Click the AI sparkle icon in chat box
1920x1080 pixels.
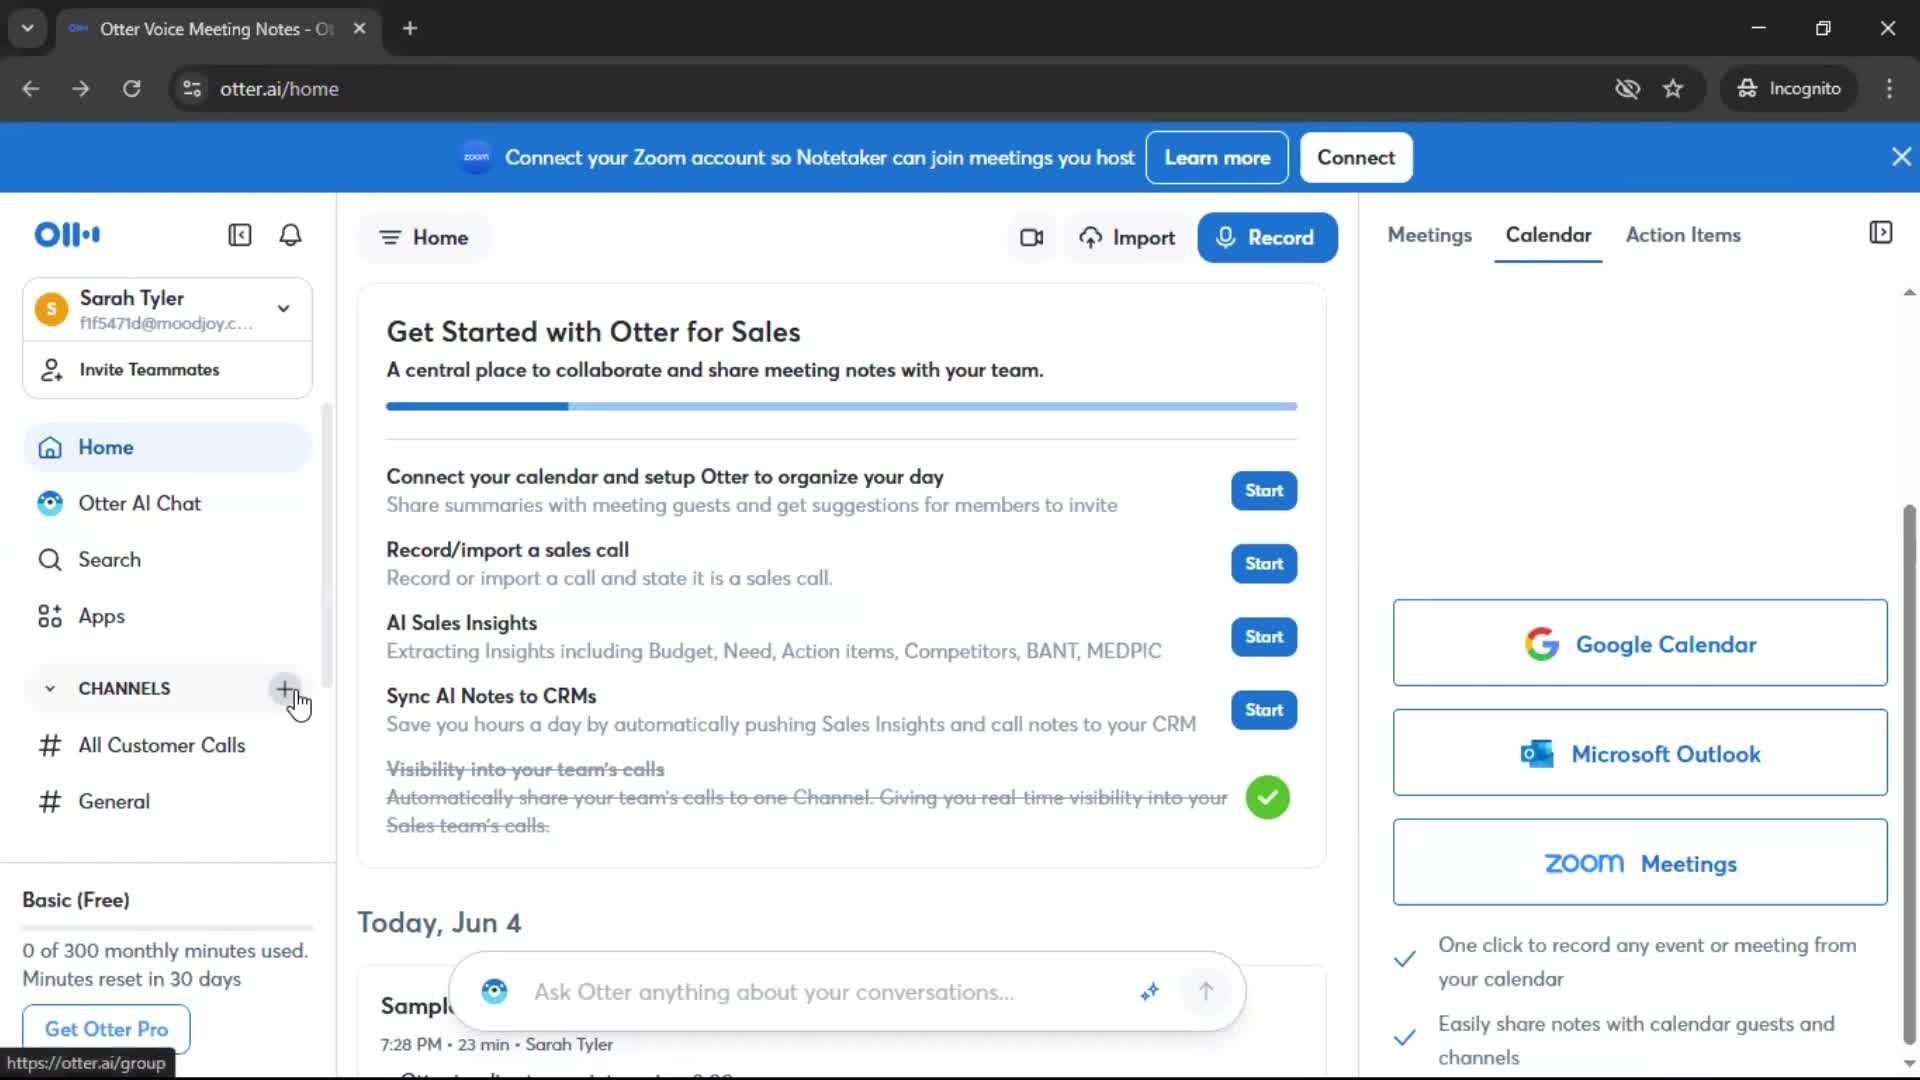point(1150,992)
